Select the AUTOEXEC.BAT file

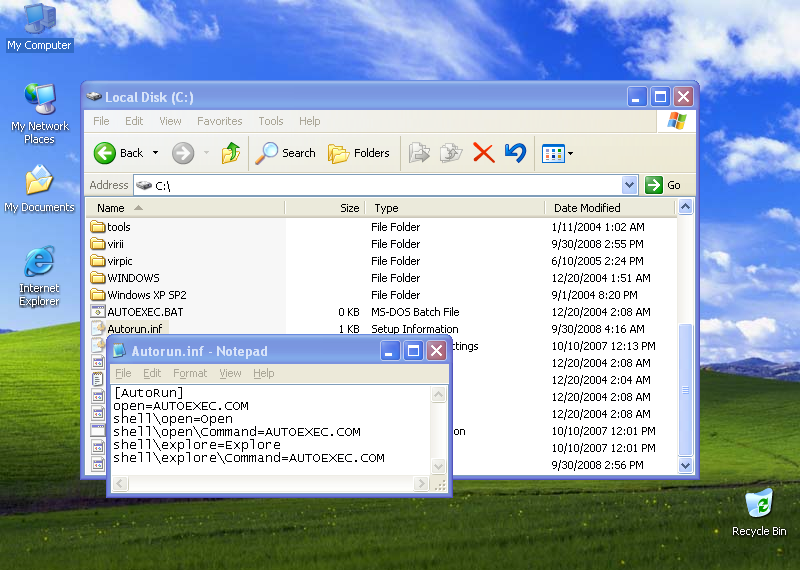coord(137,312)
